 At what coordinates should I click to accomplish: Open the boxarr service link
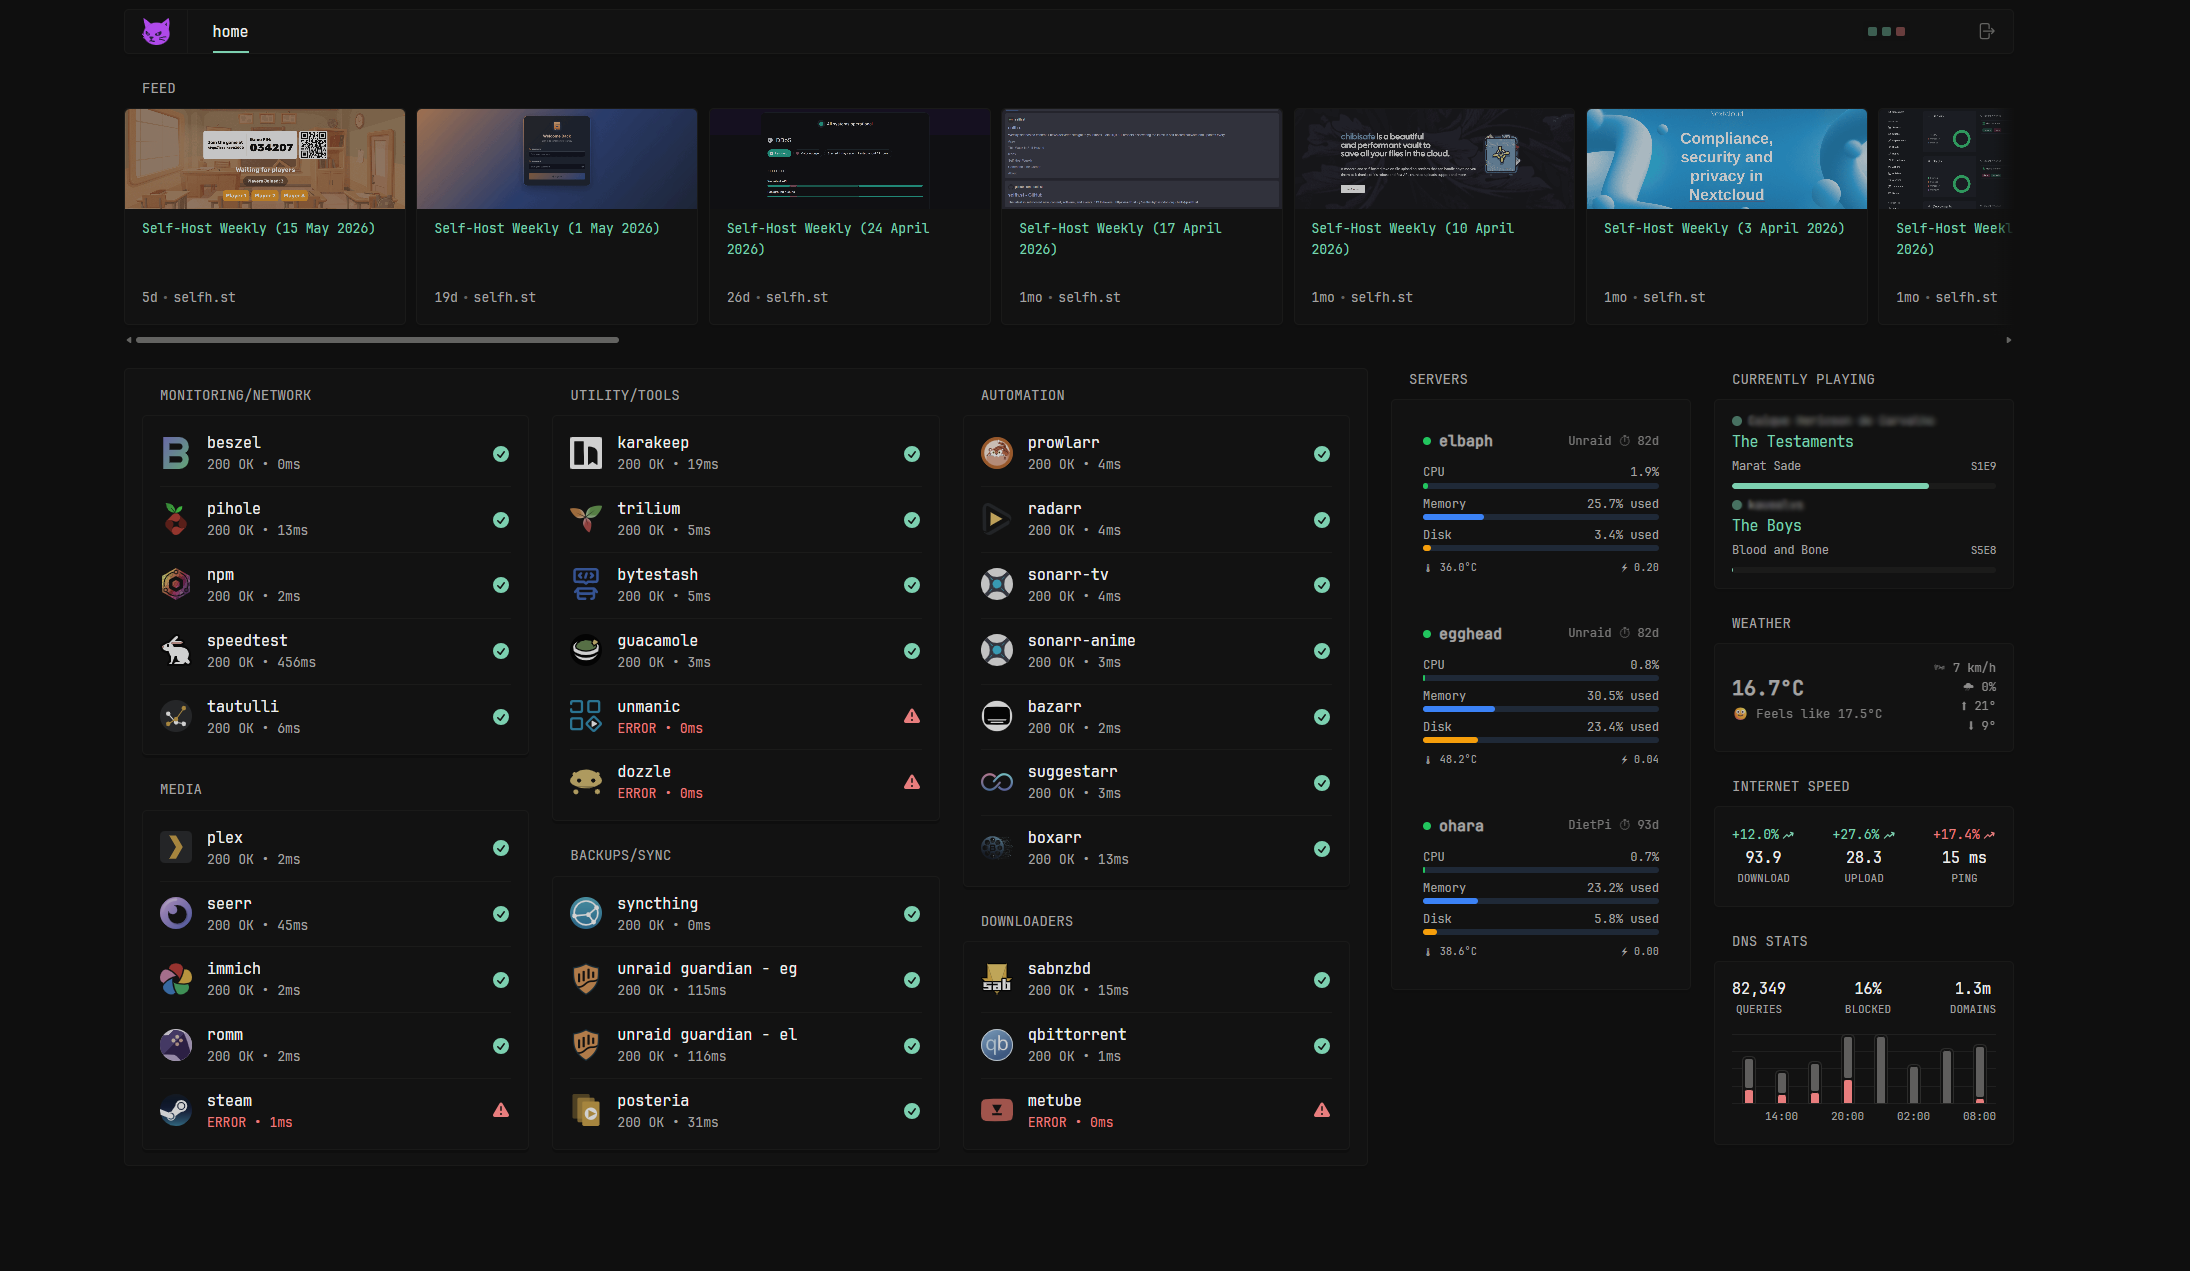pyautogui.click(x=1054, y=838)
